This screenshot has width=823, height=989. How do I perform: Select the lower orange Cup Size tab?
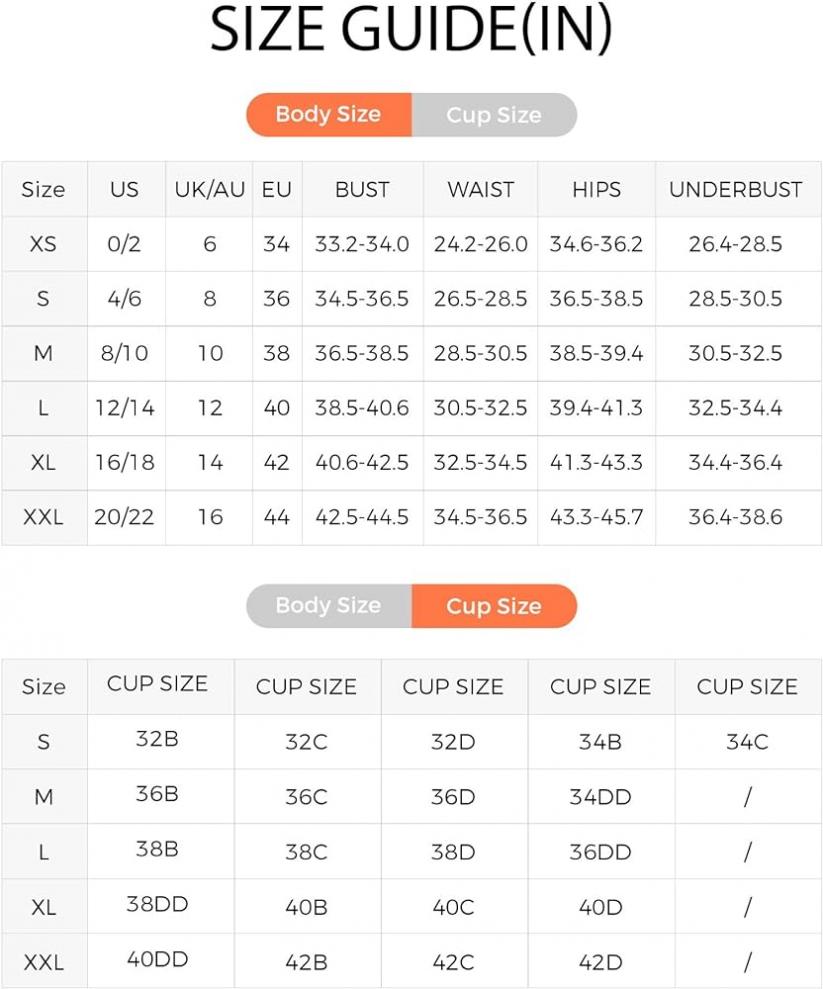(494, 606)
